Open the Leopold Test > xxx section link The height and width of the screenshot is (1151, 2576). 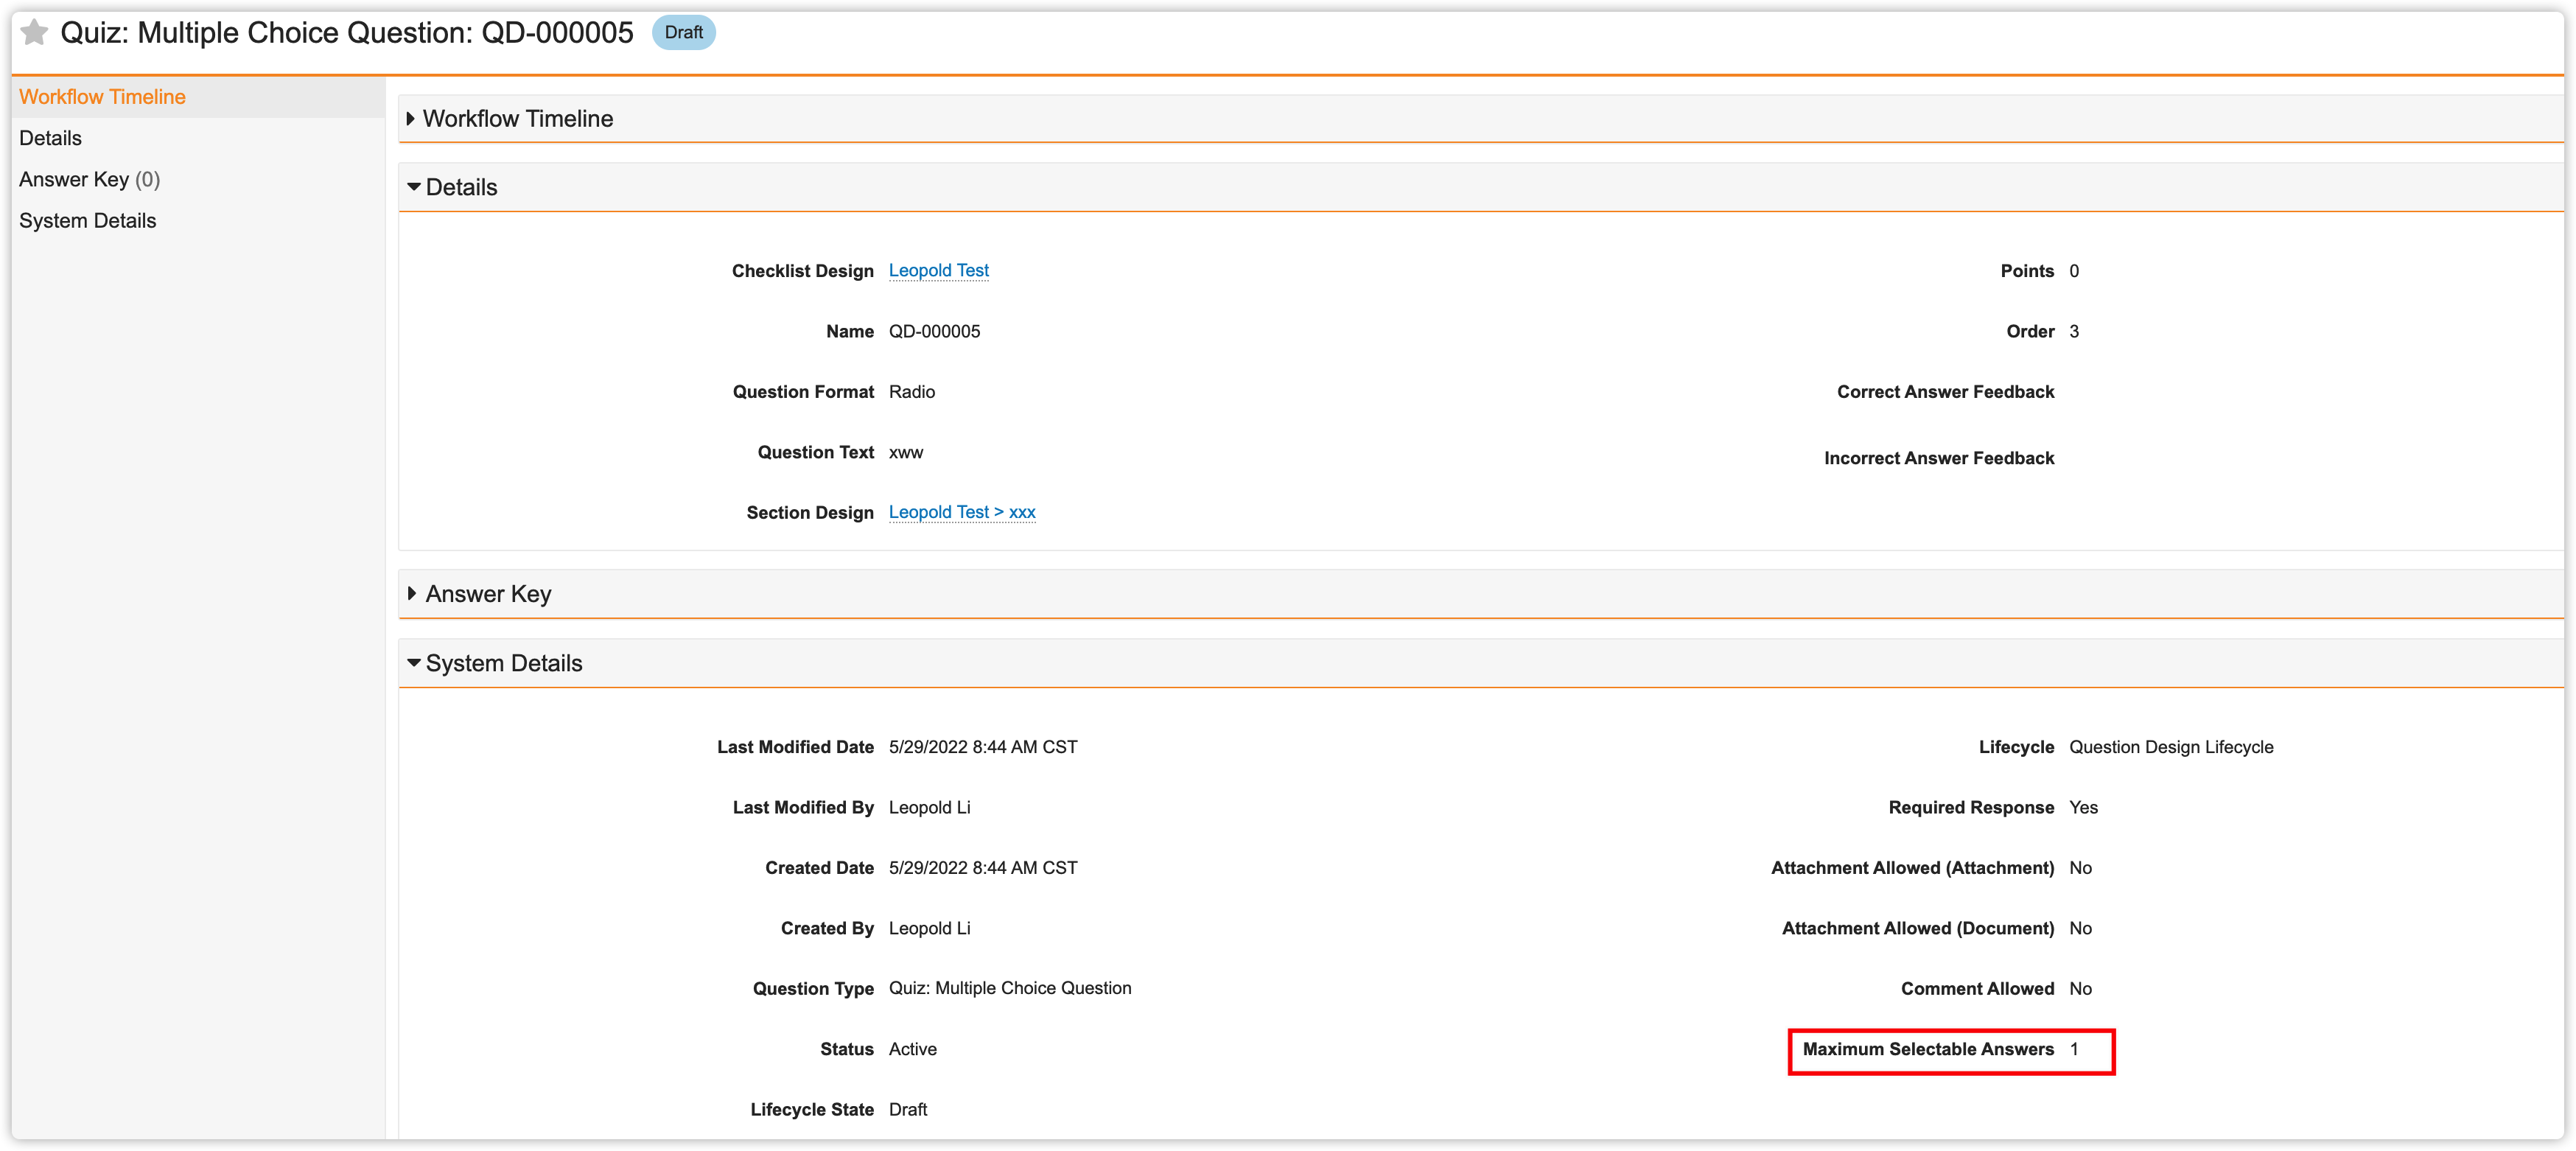(x=961, y=512)
